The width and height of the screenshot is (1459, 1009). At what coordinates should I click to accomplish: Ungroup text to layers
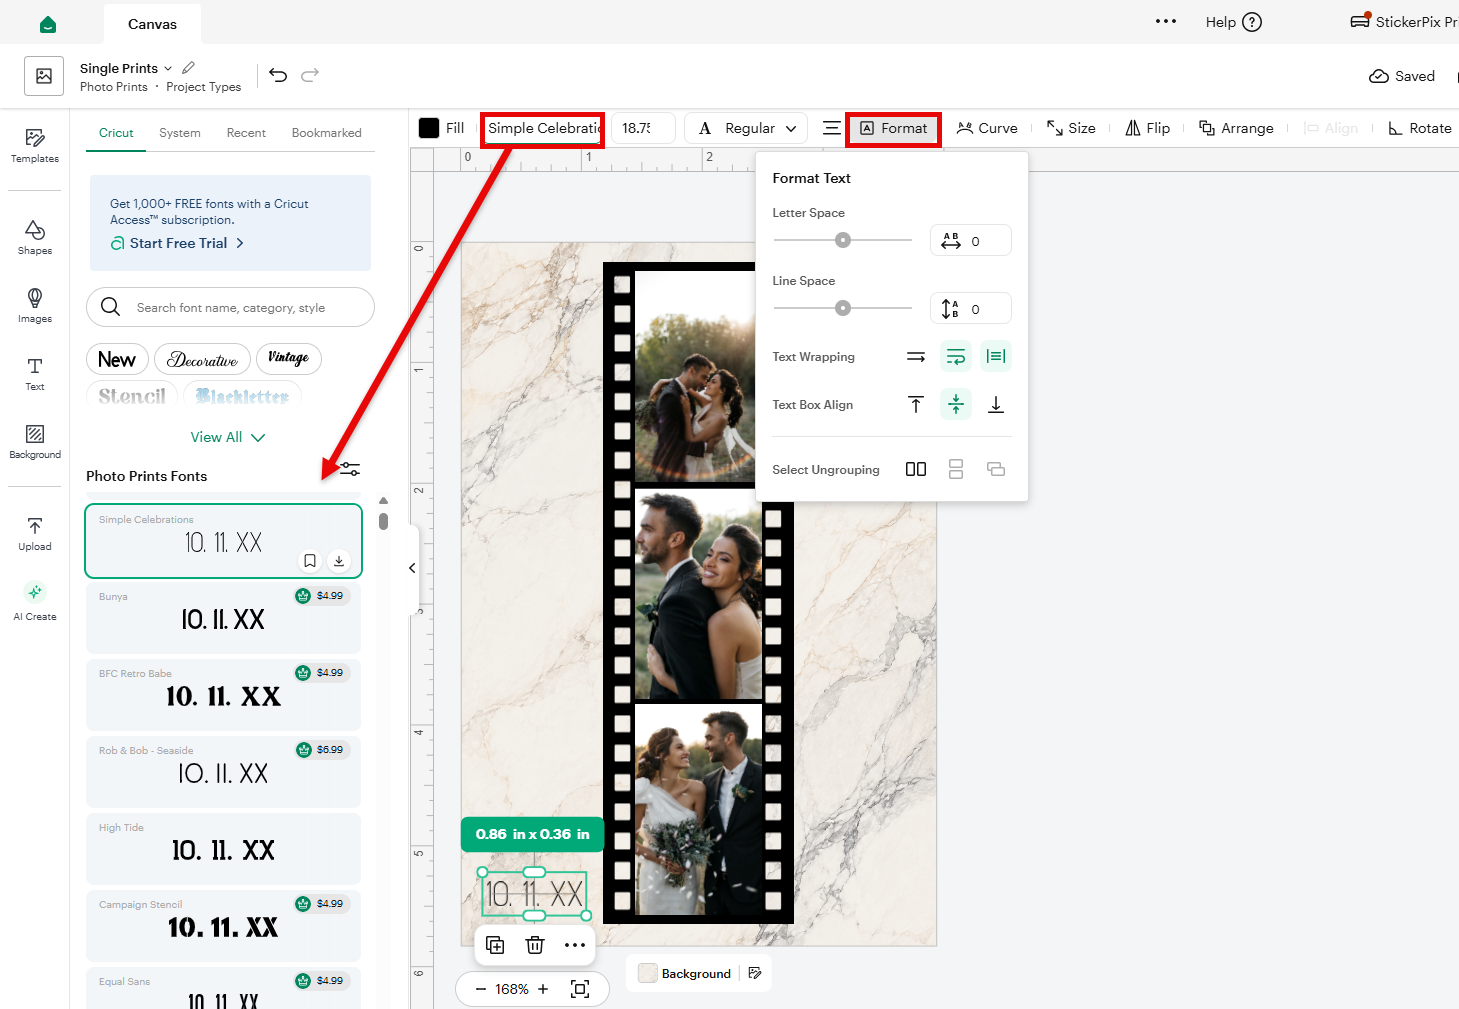996,469
